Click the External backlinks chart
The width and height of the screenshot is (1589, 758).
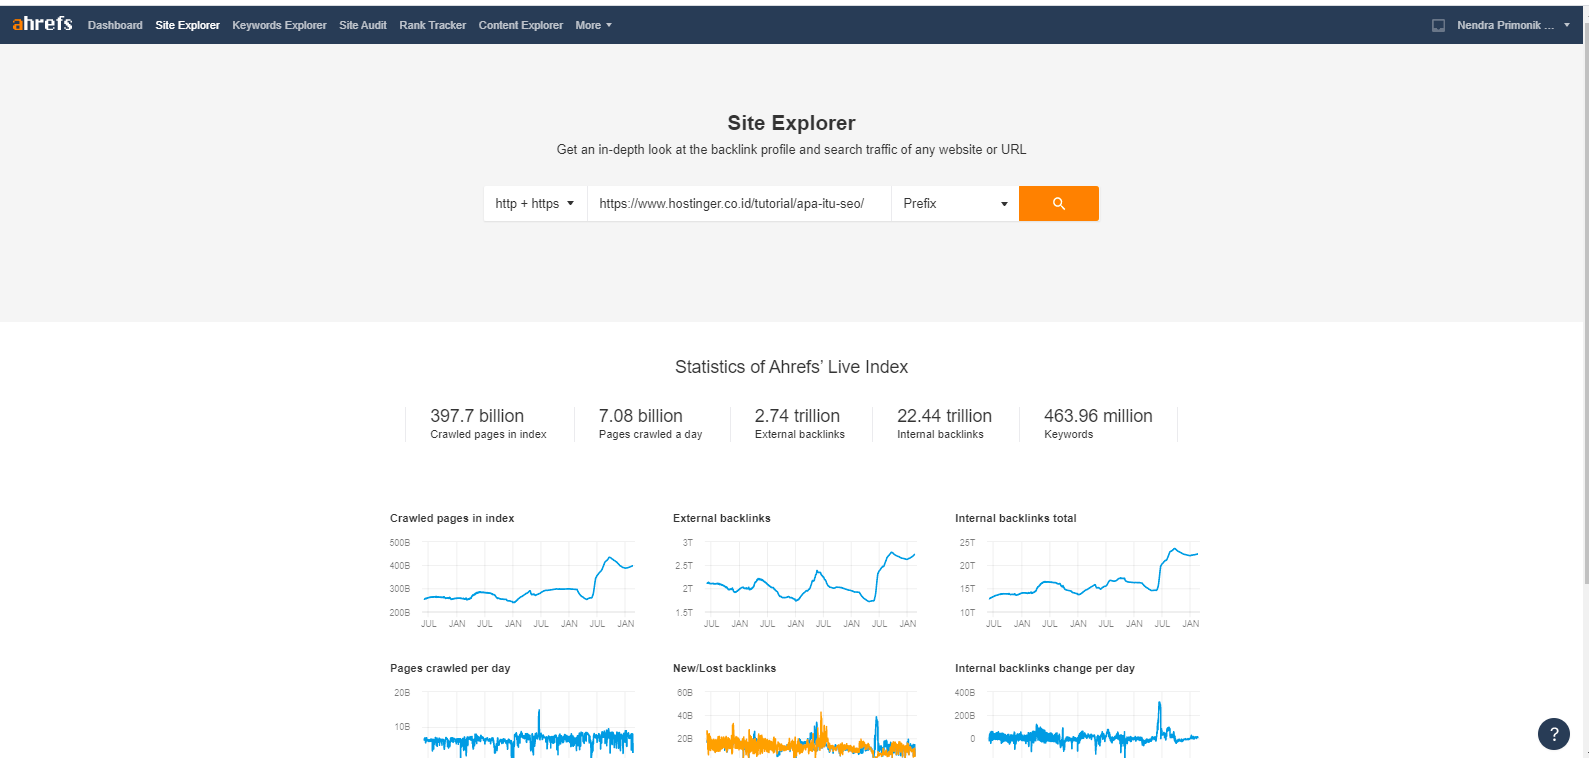tap(795, 580)
